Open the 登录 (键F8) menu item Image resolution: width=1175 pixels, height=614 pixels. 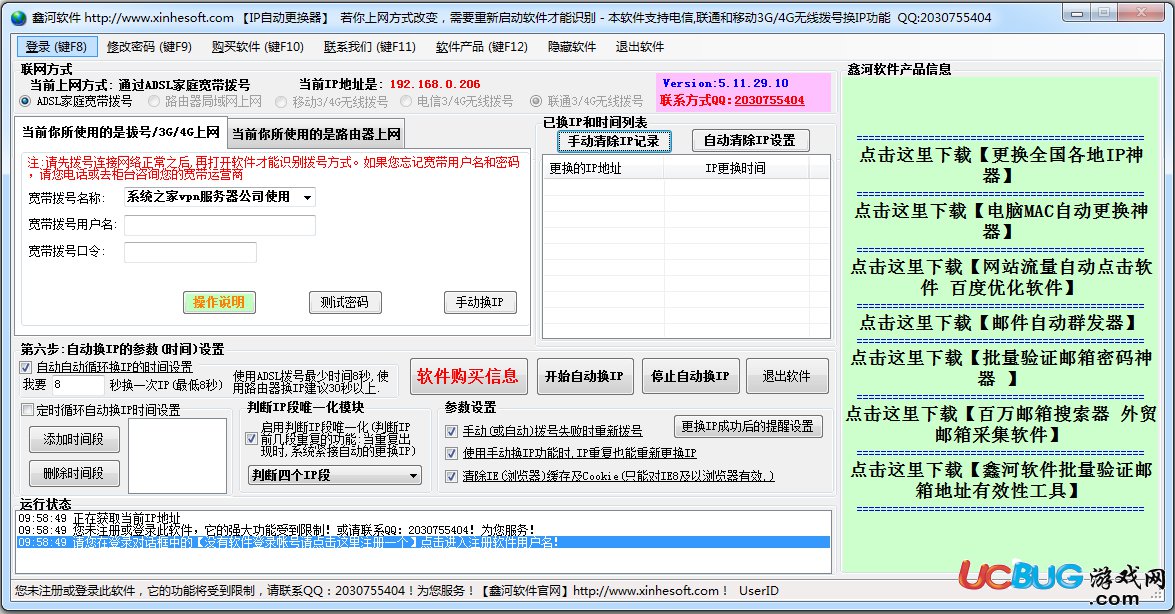coord(56,46)
